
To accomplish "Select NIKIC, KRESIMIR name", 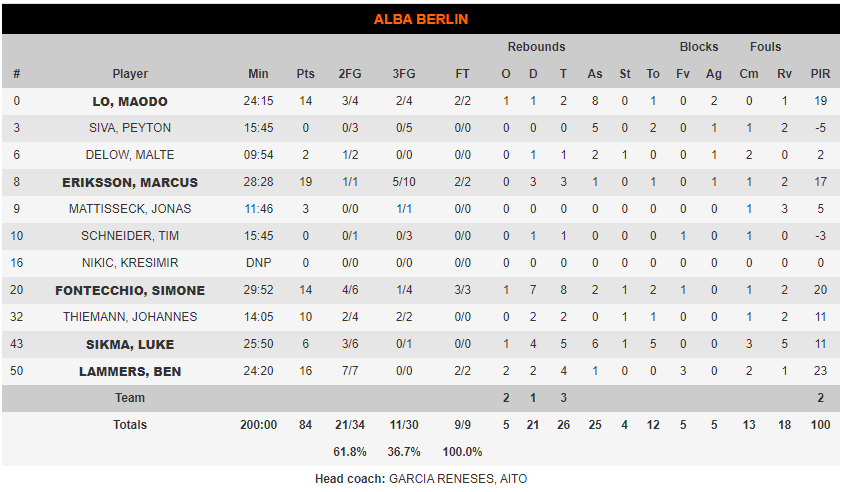I will (130, 263).
